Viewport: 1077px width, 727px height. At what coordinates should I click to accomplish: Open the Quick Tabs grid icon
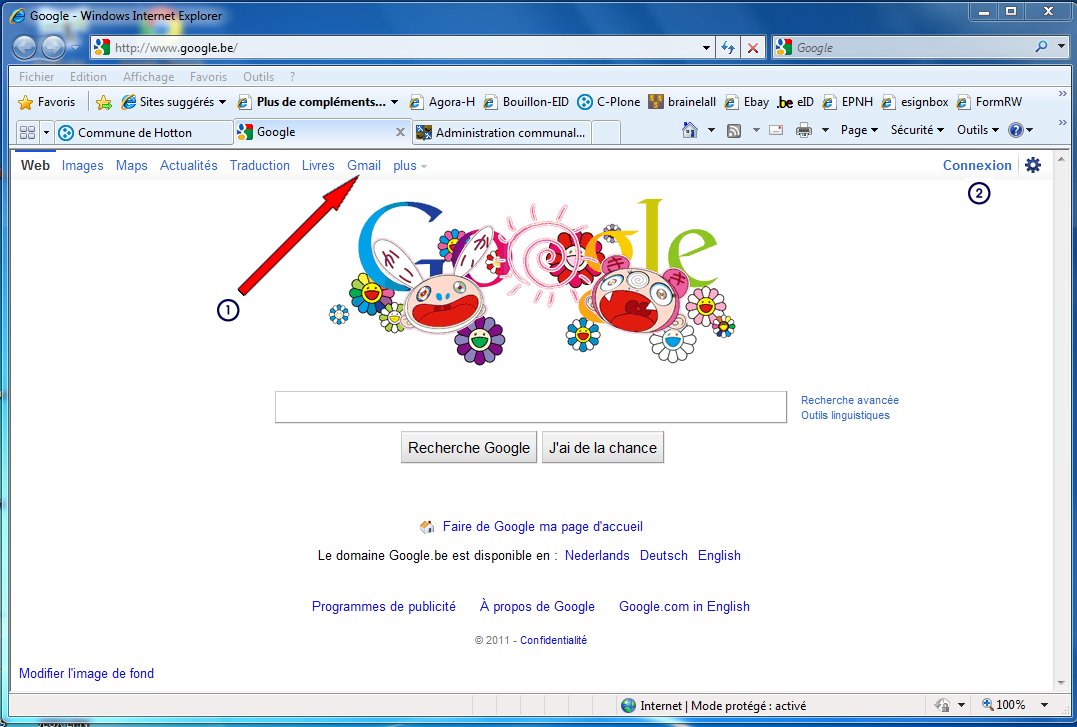click(x=27, y=132)
